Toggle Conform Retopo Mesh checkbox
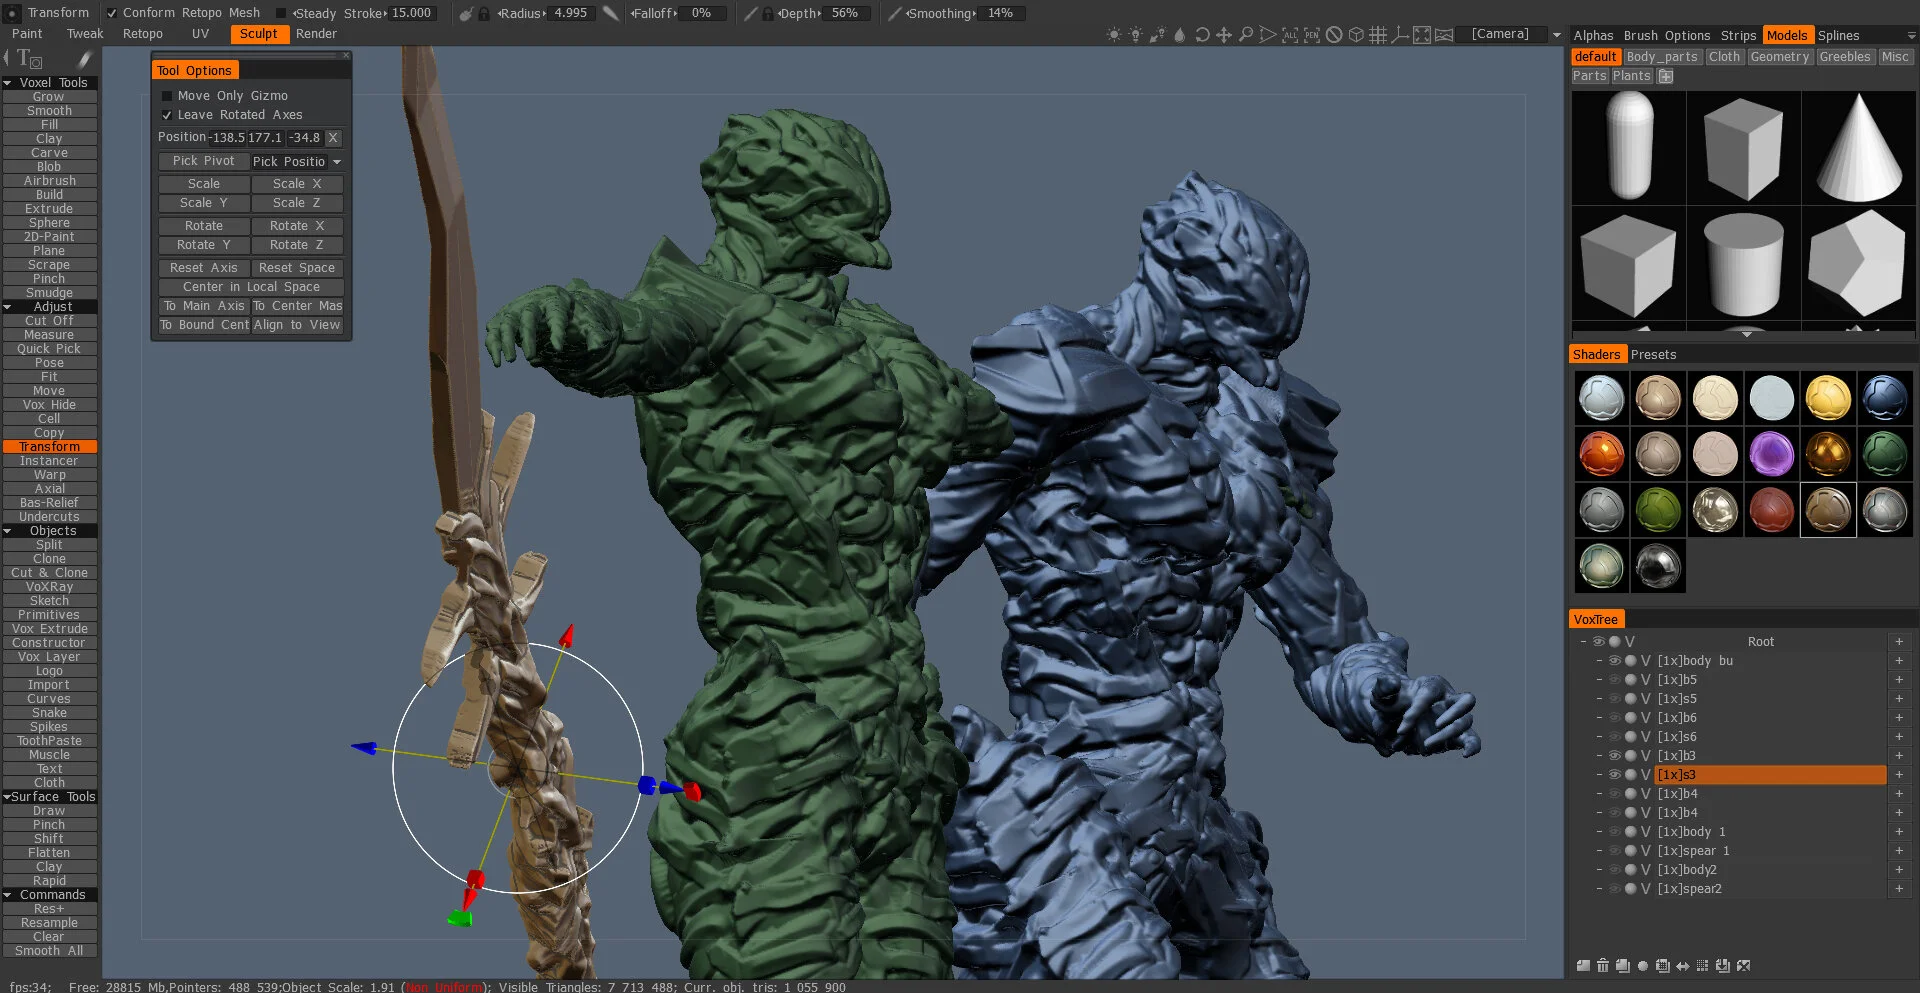The height and width of the screenshot is (993, 1920). (112, 13)
